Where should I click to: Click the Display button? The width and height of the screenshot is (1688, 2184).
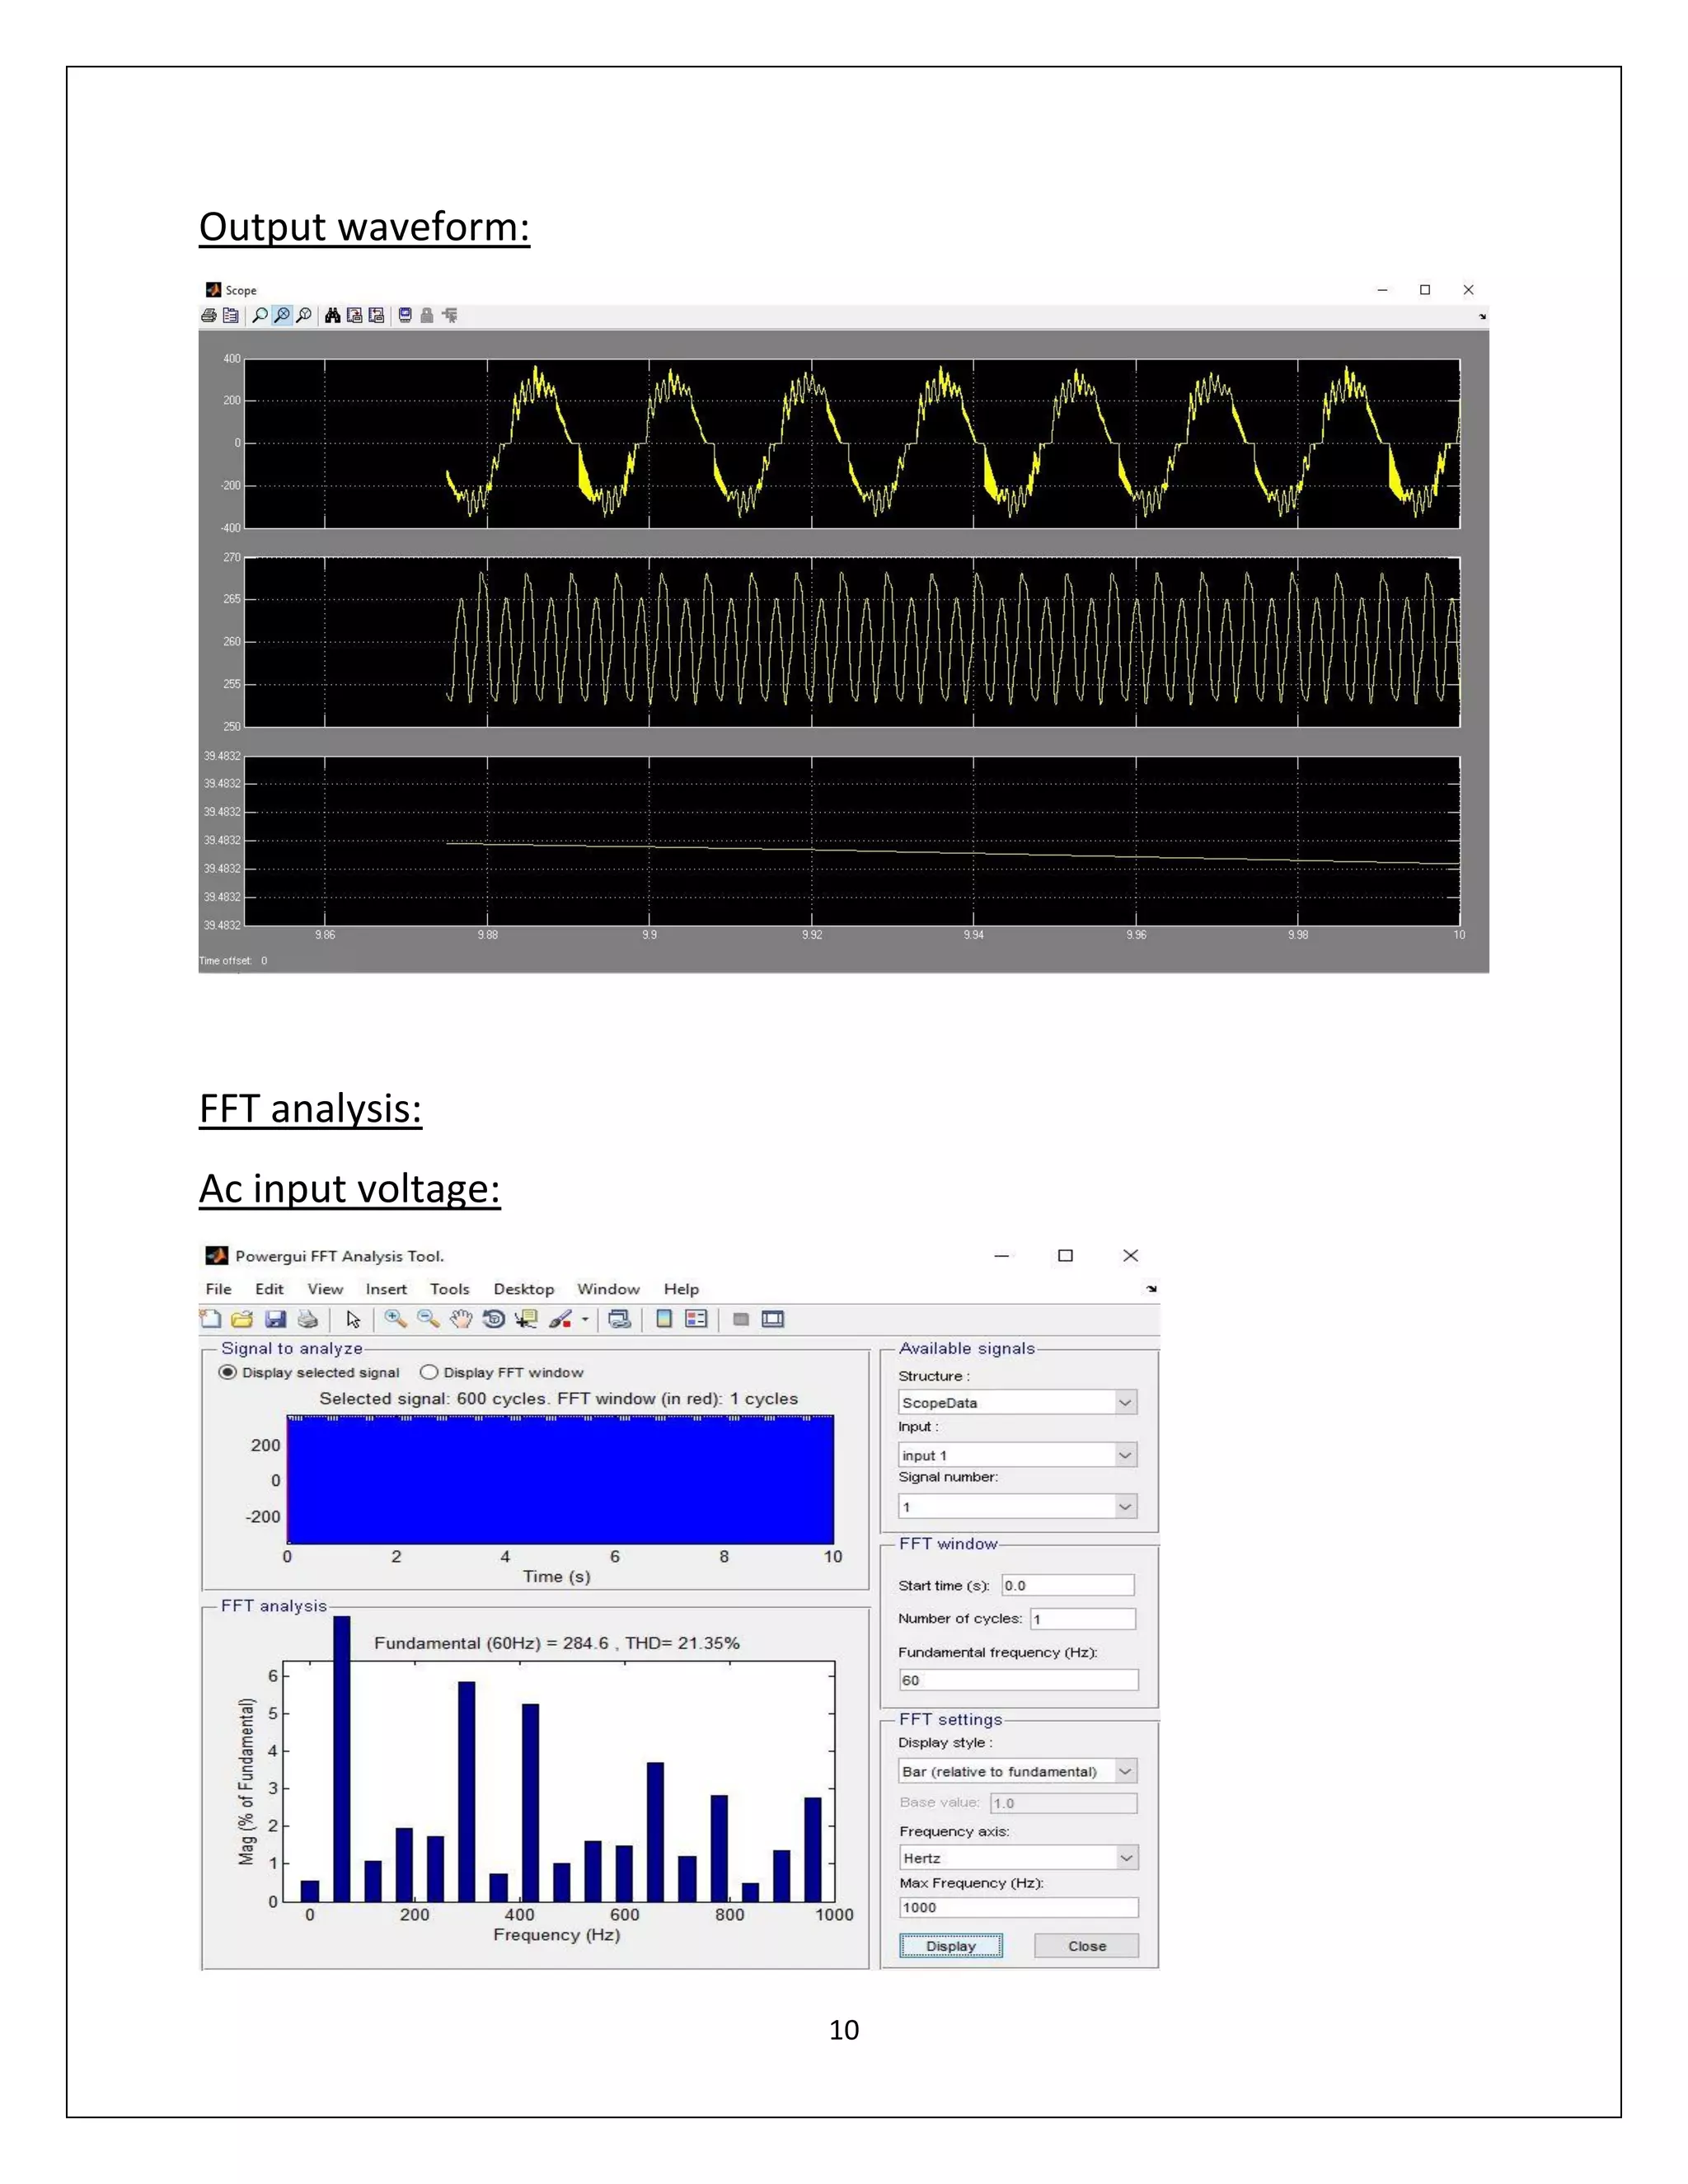tap(951, 1945)
